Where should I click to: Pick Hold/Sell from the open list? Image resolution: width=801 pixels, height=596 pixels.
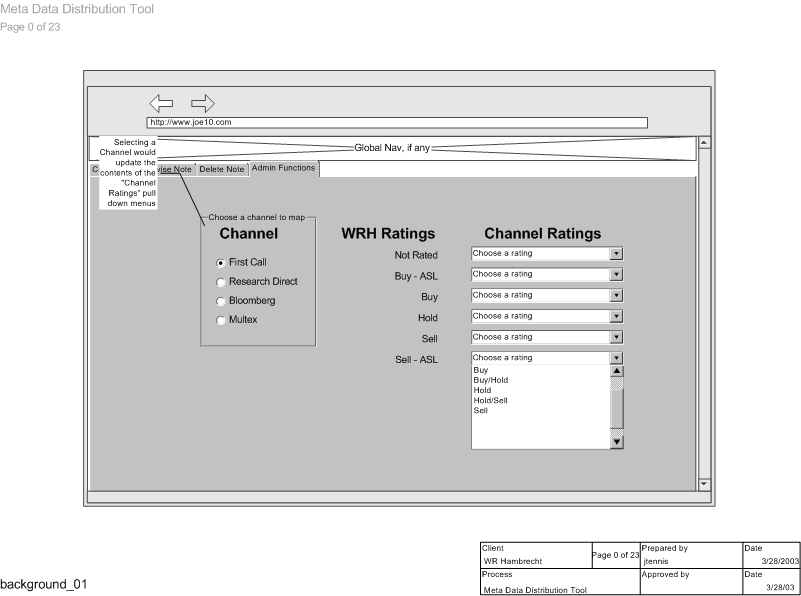point(491,400)
